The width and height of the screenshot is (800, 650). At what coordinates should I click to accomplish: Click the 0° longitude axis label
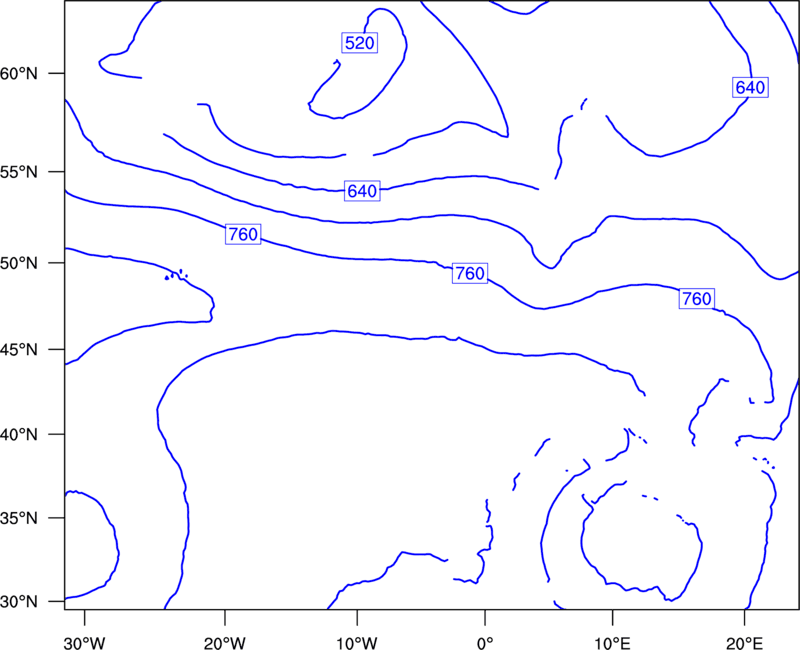485,643
